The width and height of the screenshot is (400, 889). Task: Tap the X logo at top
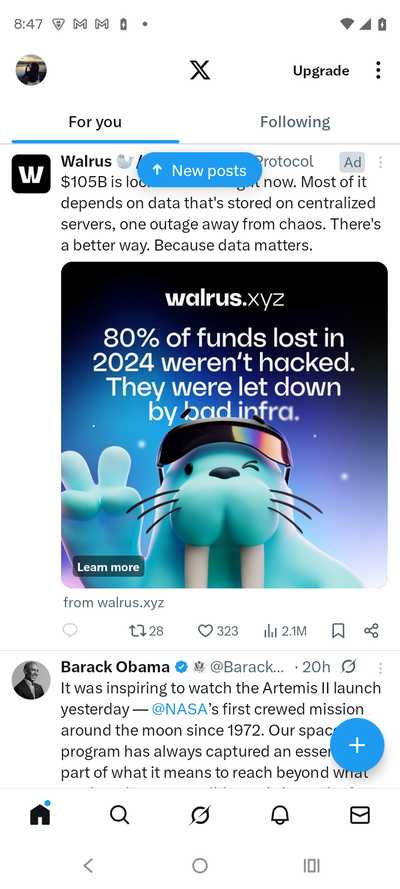coord(199,70)
